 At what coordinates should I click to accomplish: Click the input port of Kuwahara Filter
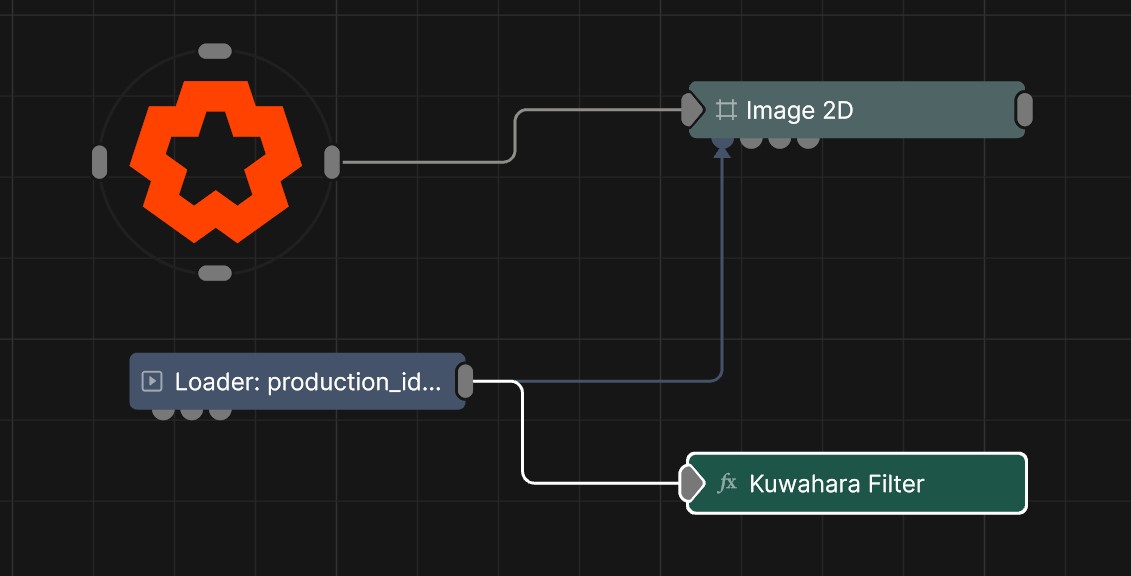[692, 482]
